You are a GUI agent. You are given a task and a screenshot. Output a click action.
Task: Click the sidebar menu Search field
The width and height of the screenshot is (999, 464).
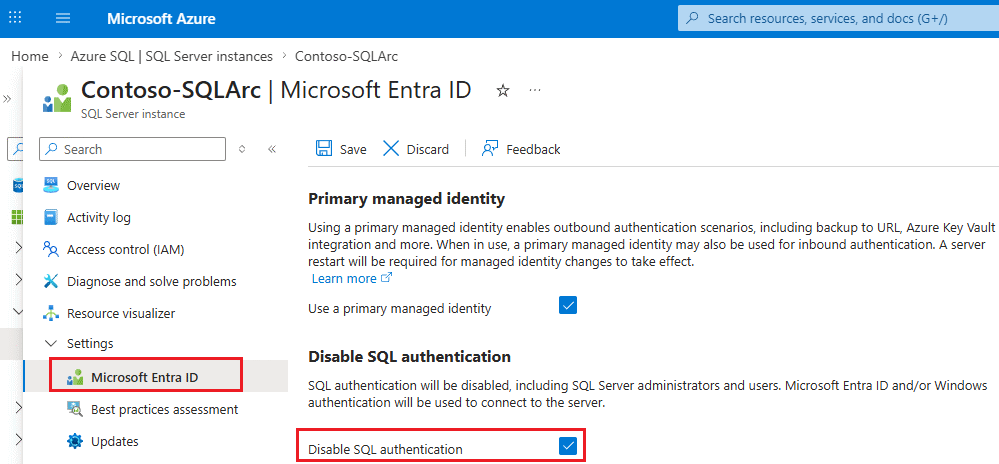click(x=133, y=149)
